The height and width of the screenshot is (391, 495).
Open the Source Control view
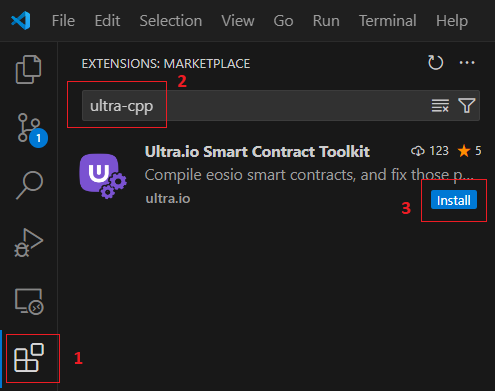(x=32, y=129)
